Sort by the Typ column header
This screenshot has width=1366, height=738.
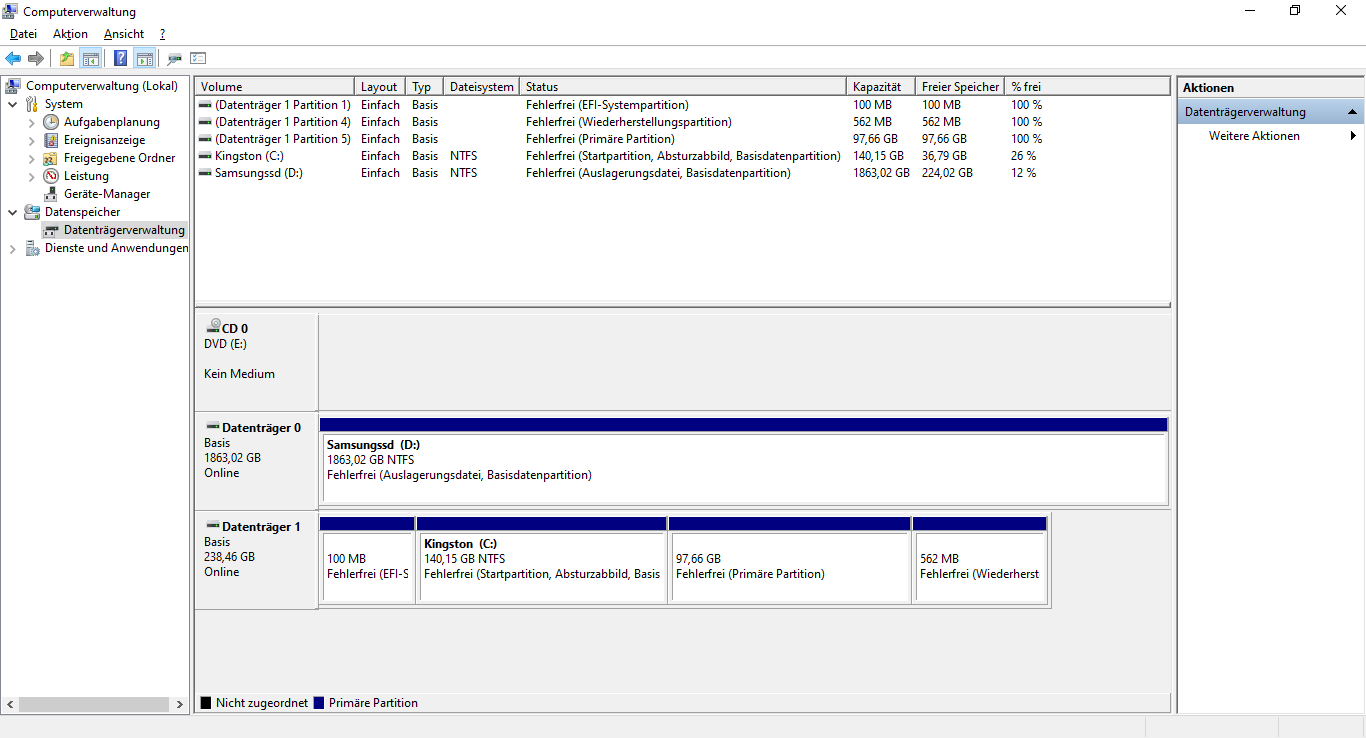click(x=425, y=87)
